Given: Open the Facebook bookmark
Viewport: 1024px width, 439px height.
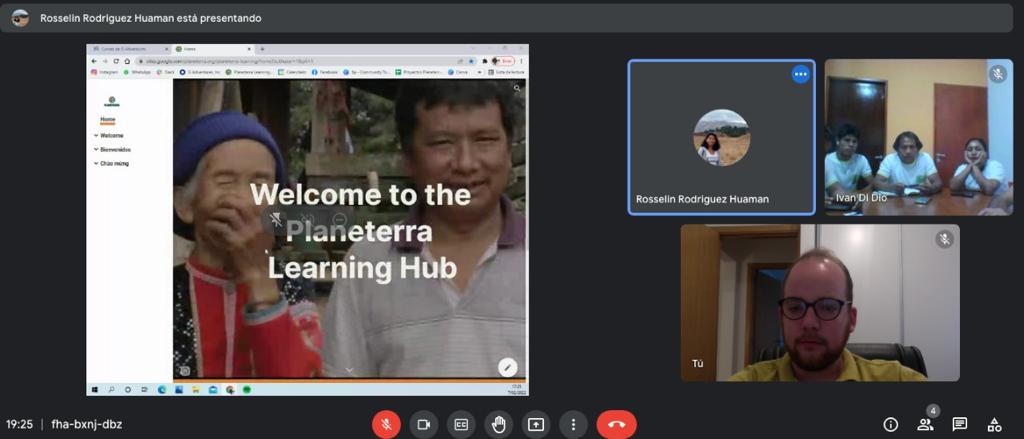Looking at the screenshot, I should 325,72.
